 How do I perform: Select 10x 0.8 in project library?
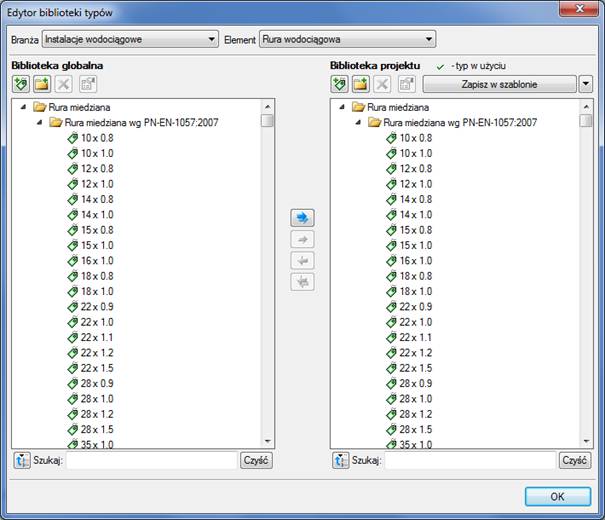click(x=416, y=138)
